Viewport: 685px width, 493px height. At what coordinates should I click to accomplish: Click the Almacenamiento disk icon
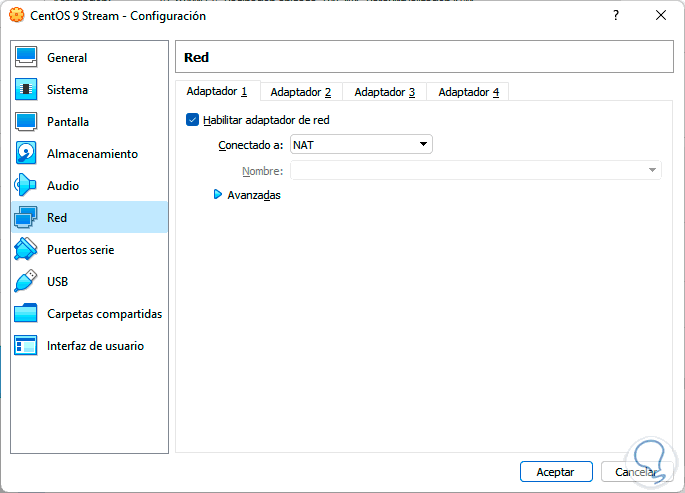pyautogui.click(x=26, y=154)
